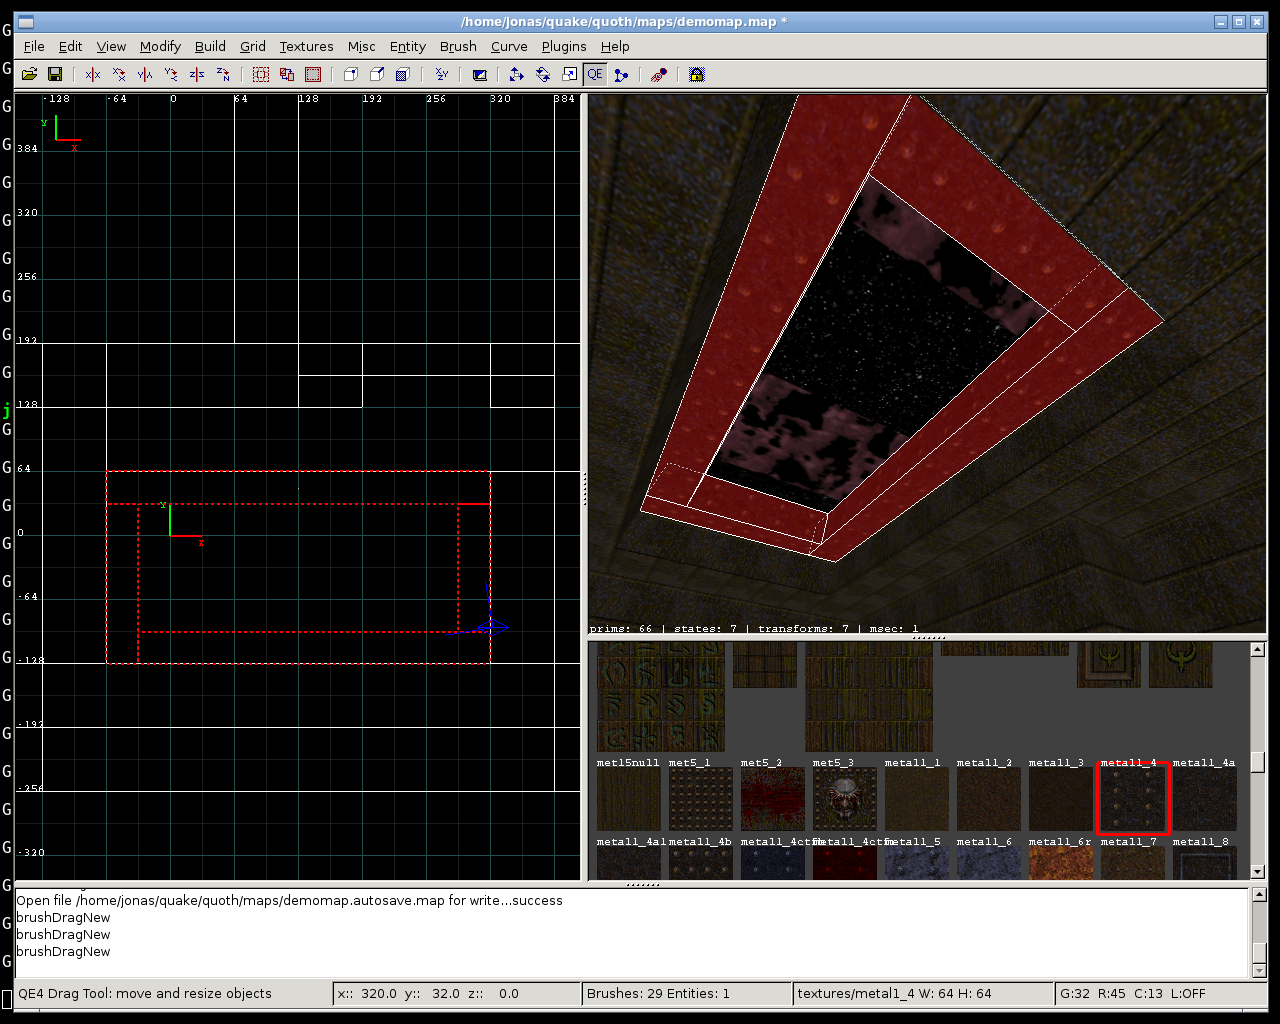Image resolution: width=1280 pixels, height=1024 pixels.
Task: Open the Entity menu
Action: [407, 46]
